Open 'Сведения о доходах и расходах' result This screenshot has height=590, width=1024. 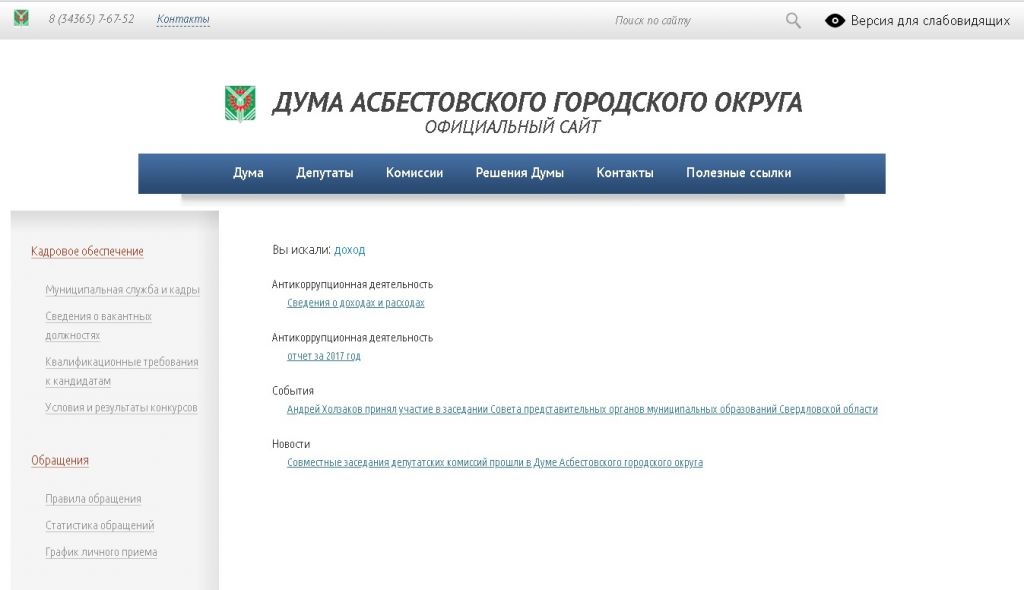tap(355, 302)
